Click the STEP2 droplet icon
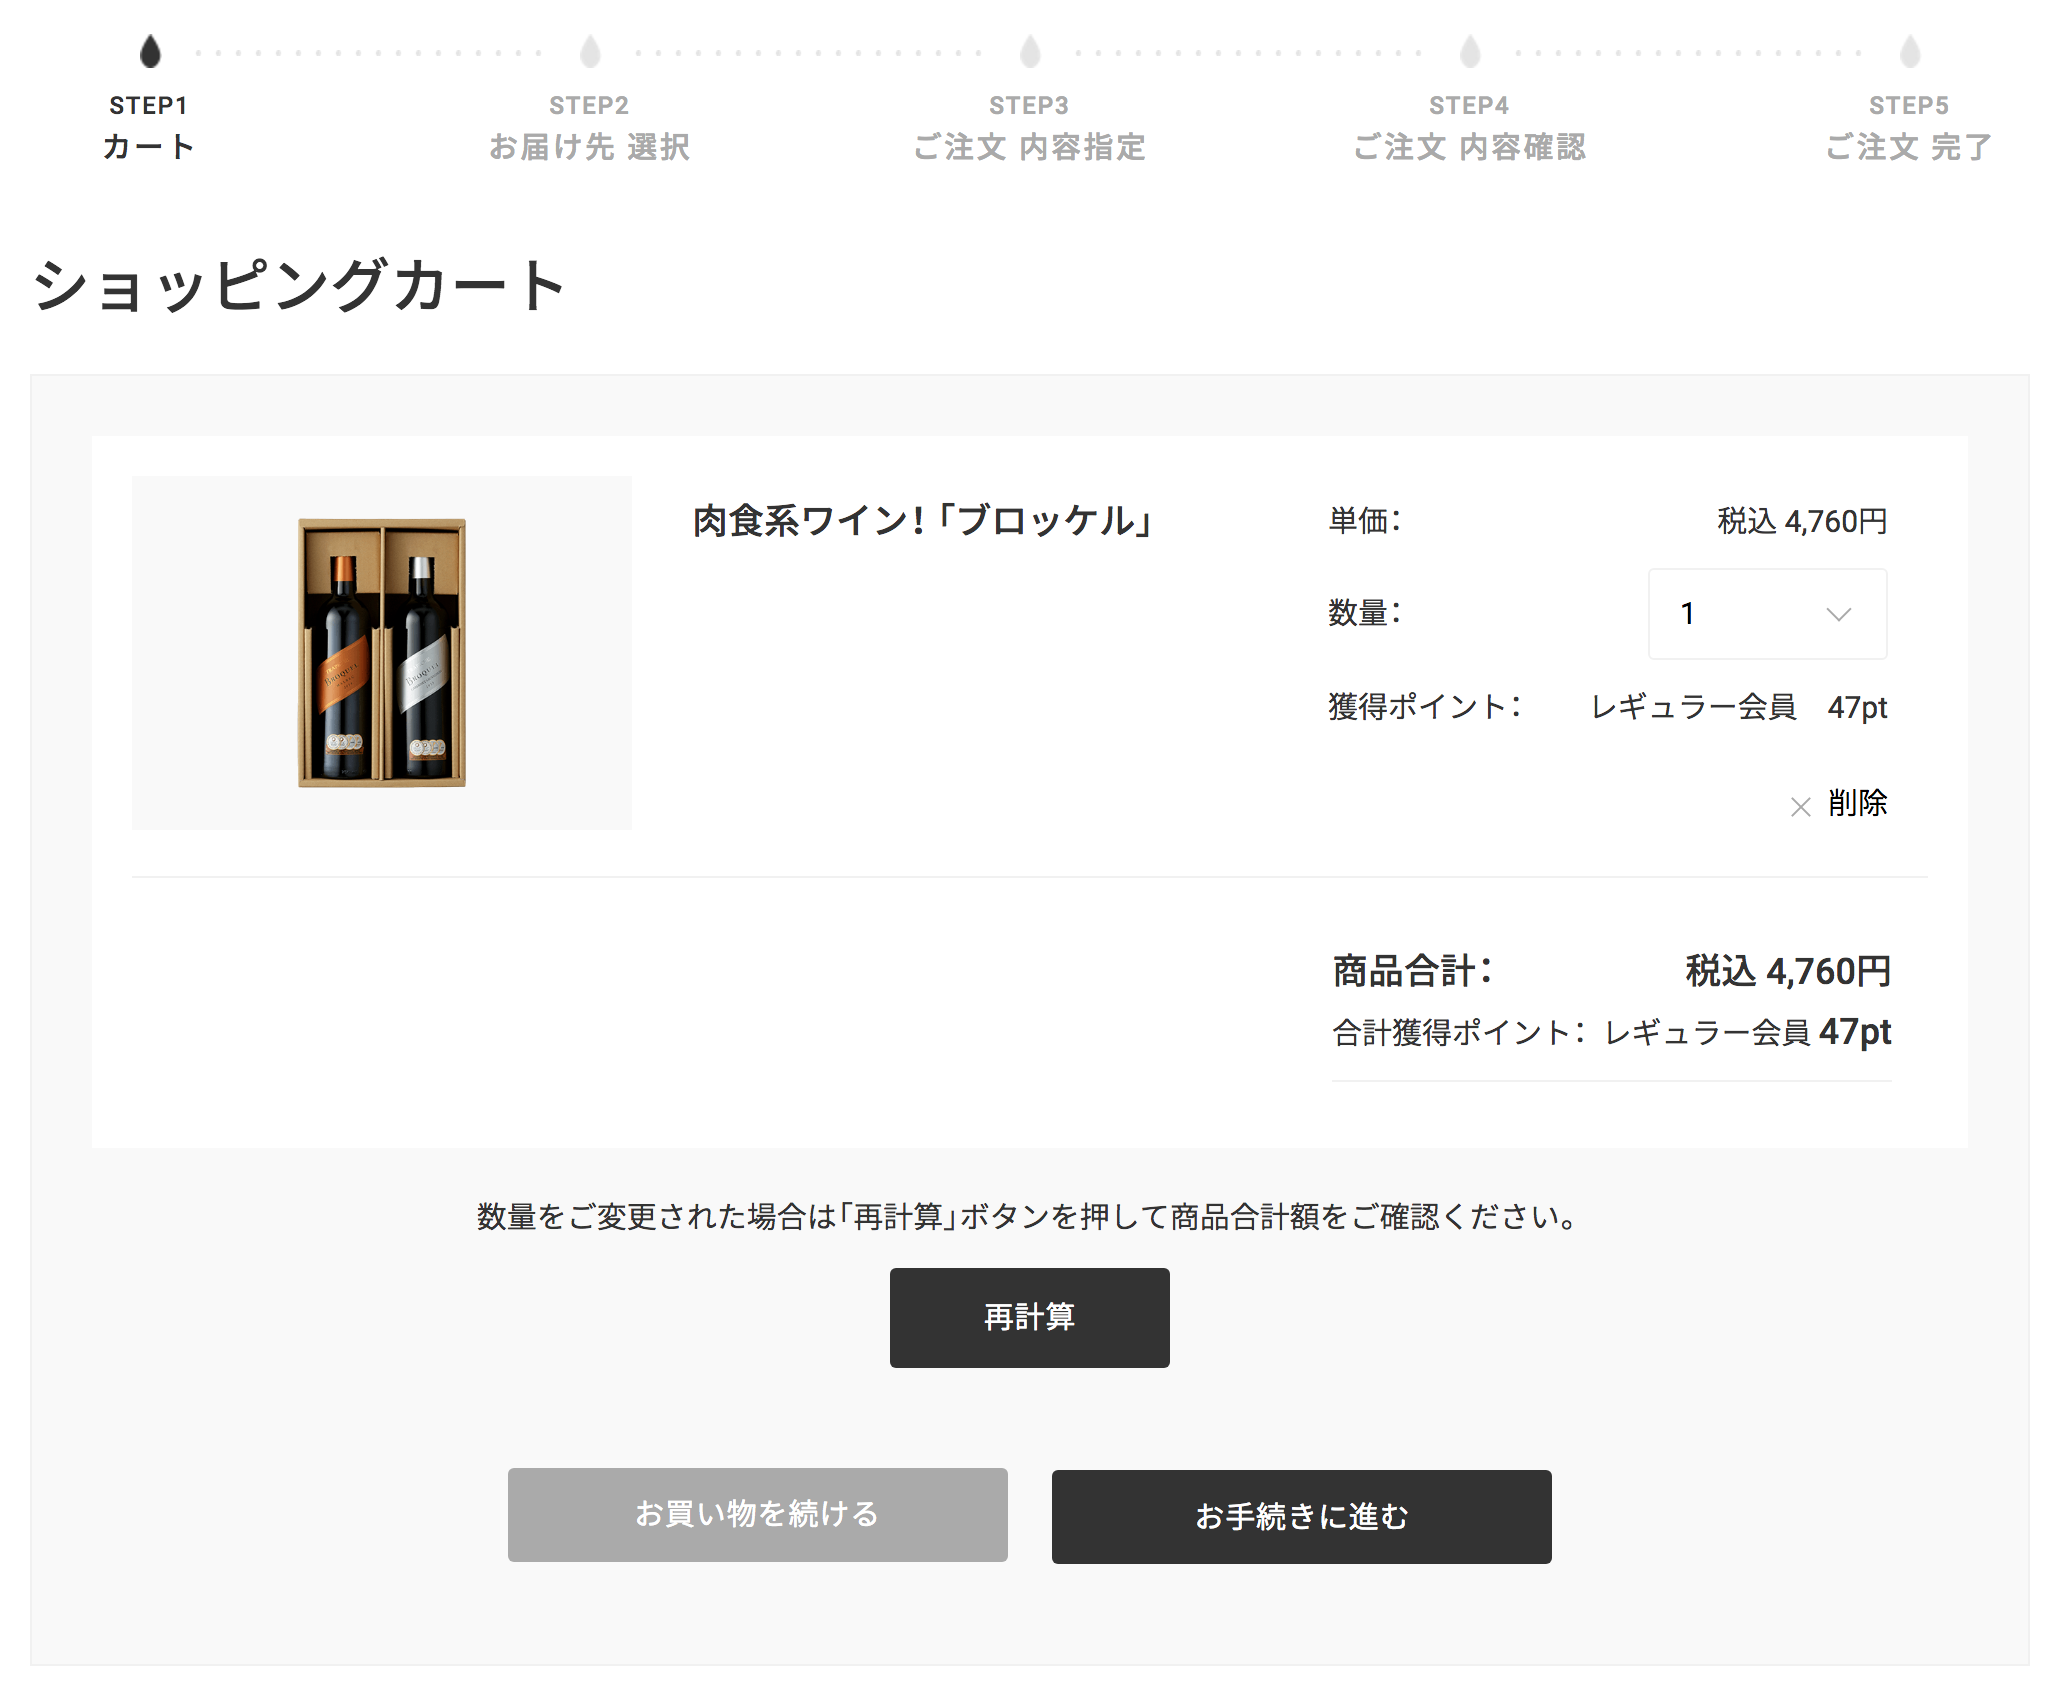2066x1702 pixels. pos(590,51)
